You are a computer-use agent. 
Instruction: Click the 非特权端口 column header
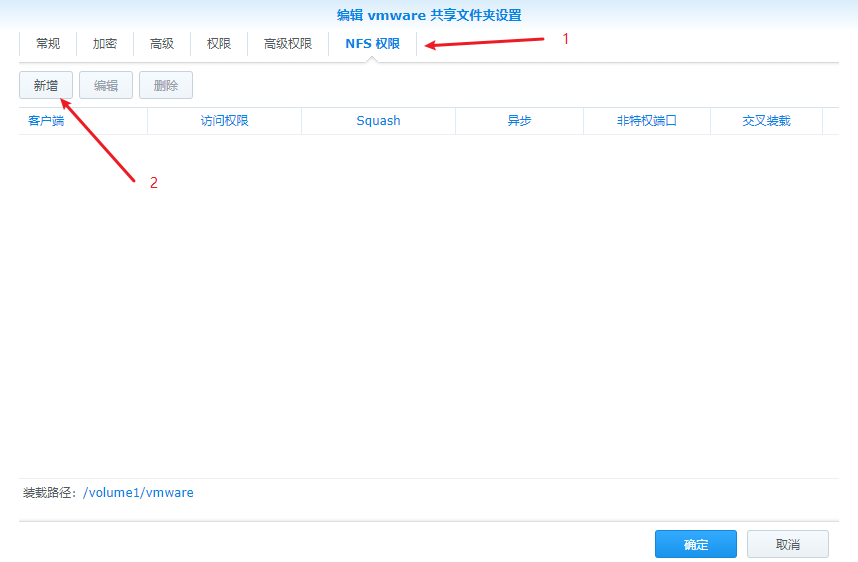coord(647,121)
